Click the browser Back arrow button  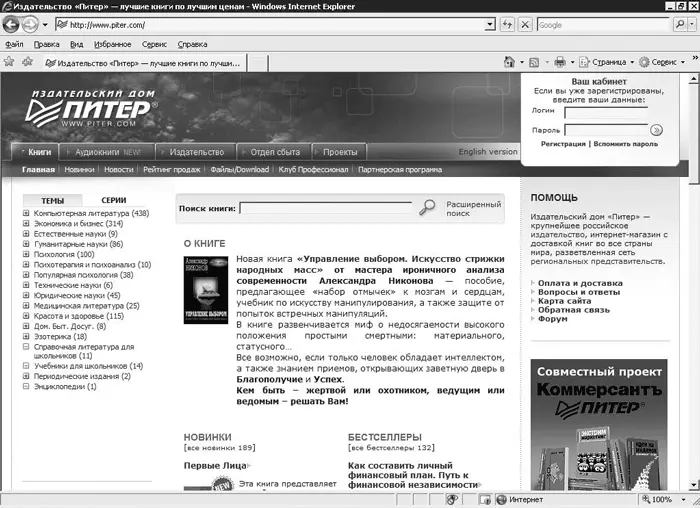[11, 25]
